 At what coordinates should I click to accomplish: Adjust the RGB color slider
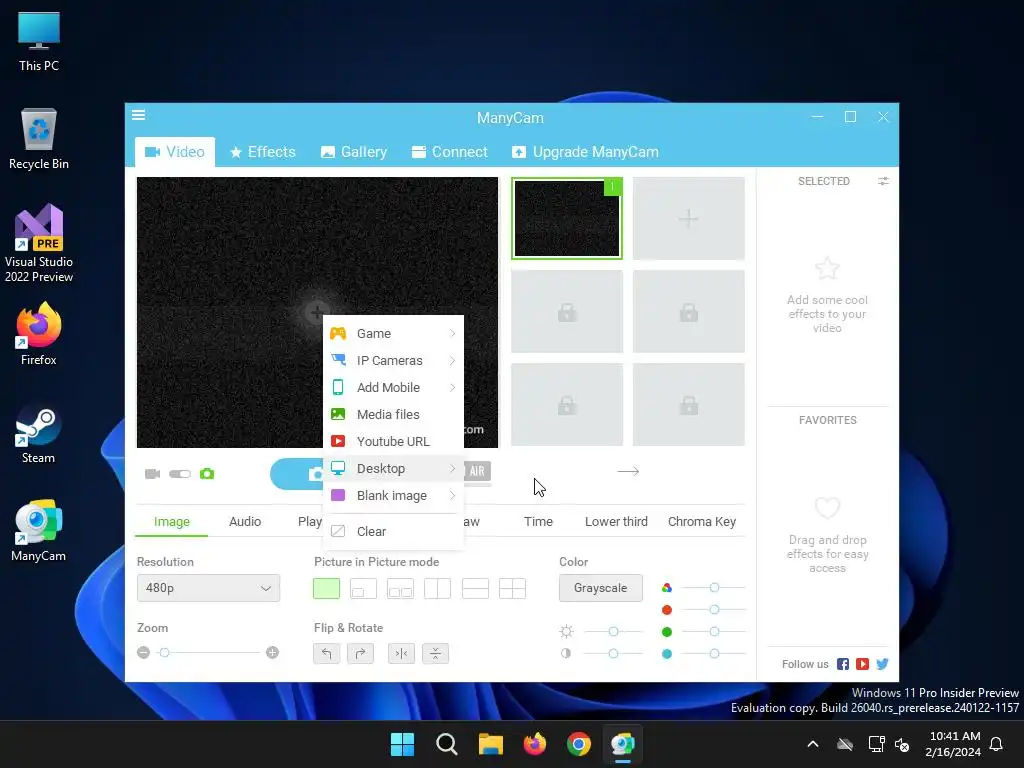click(x=714, y=588)
